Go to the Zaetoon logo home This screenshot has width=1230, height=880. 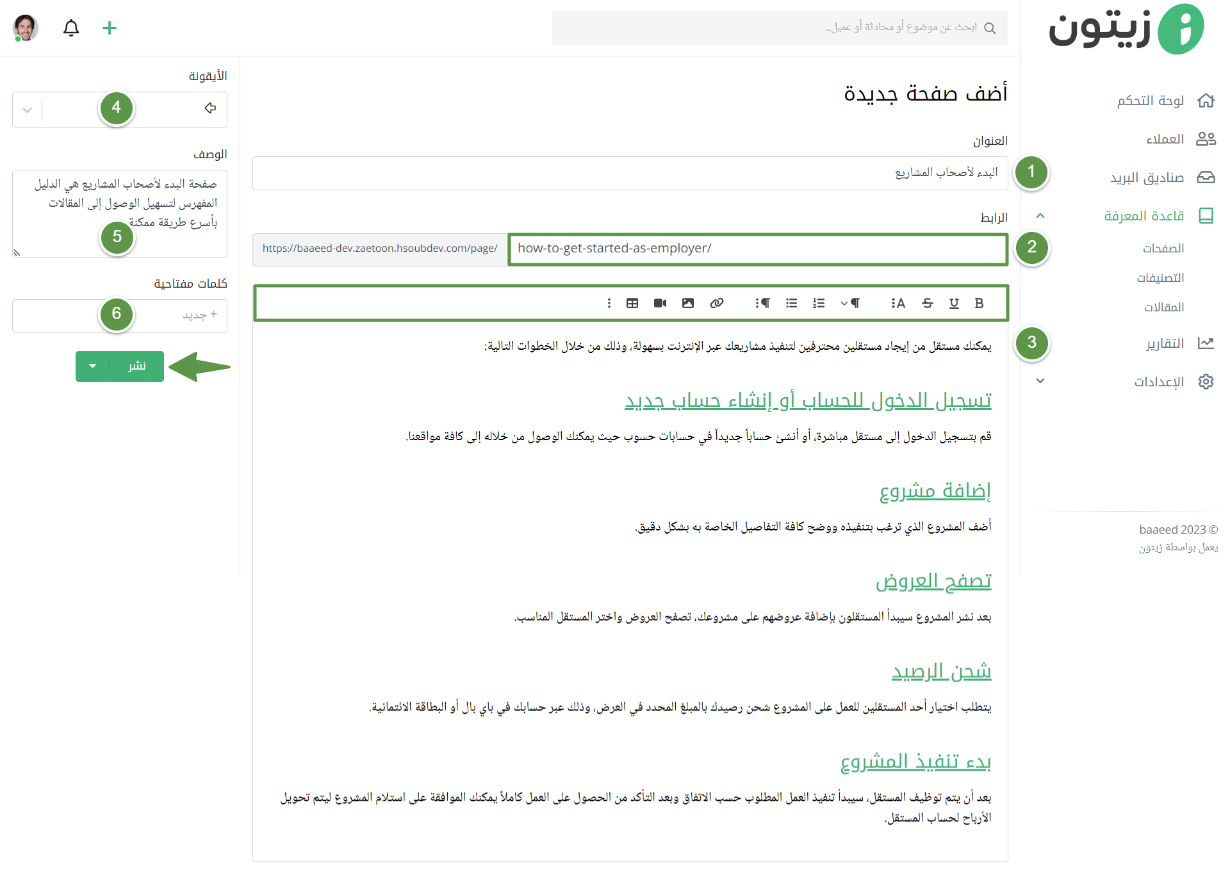(x=1126, y=28)
